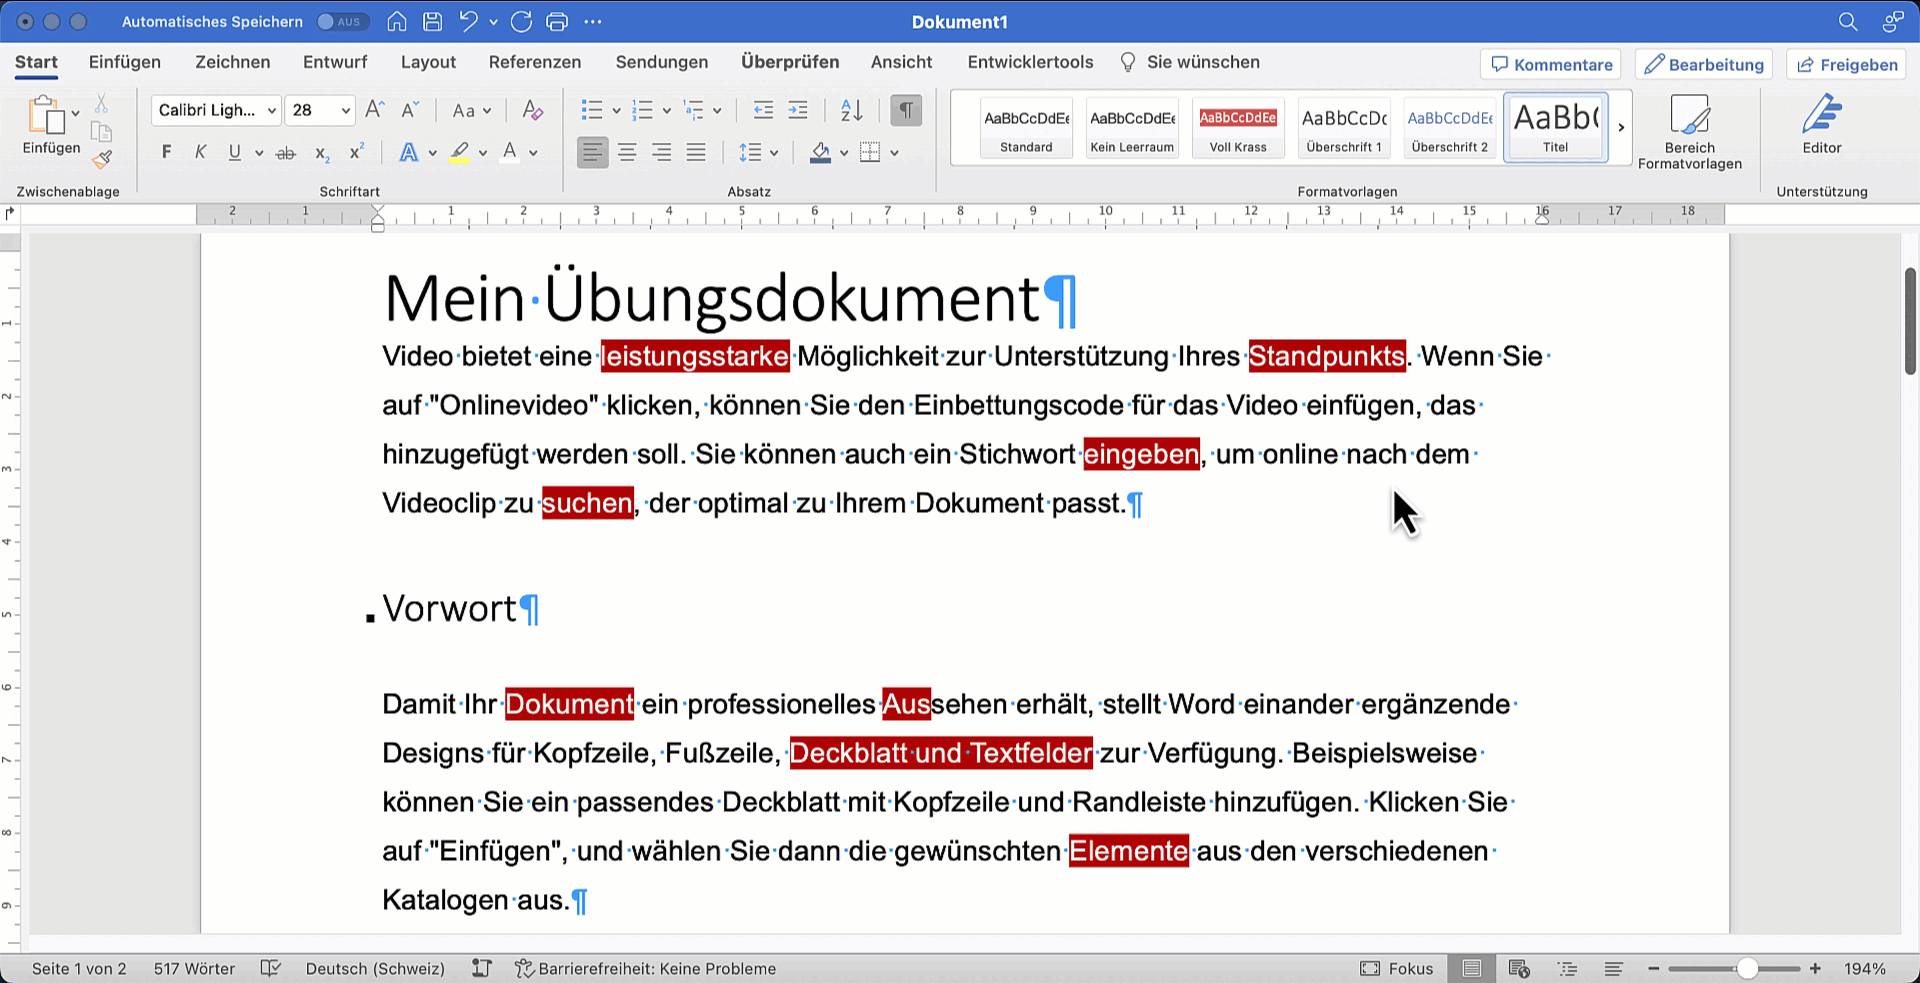Click the Print icon in title bar
This screenshot has height=983, width=1920.
pos(557,21)
